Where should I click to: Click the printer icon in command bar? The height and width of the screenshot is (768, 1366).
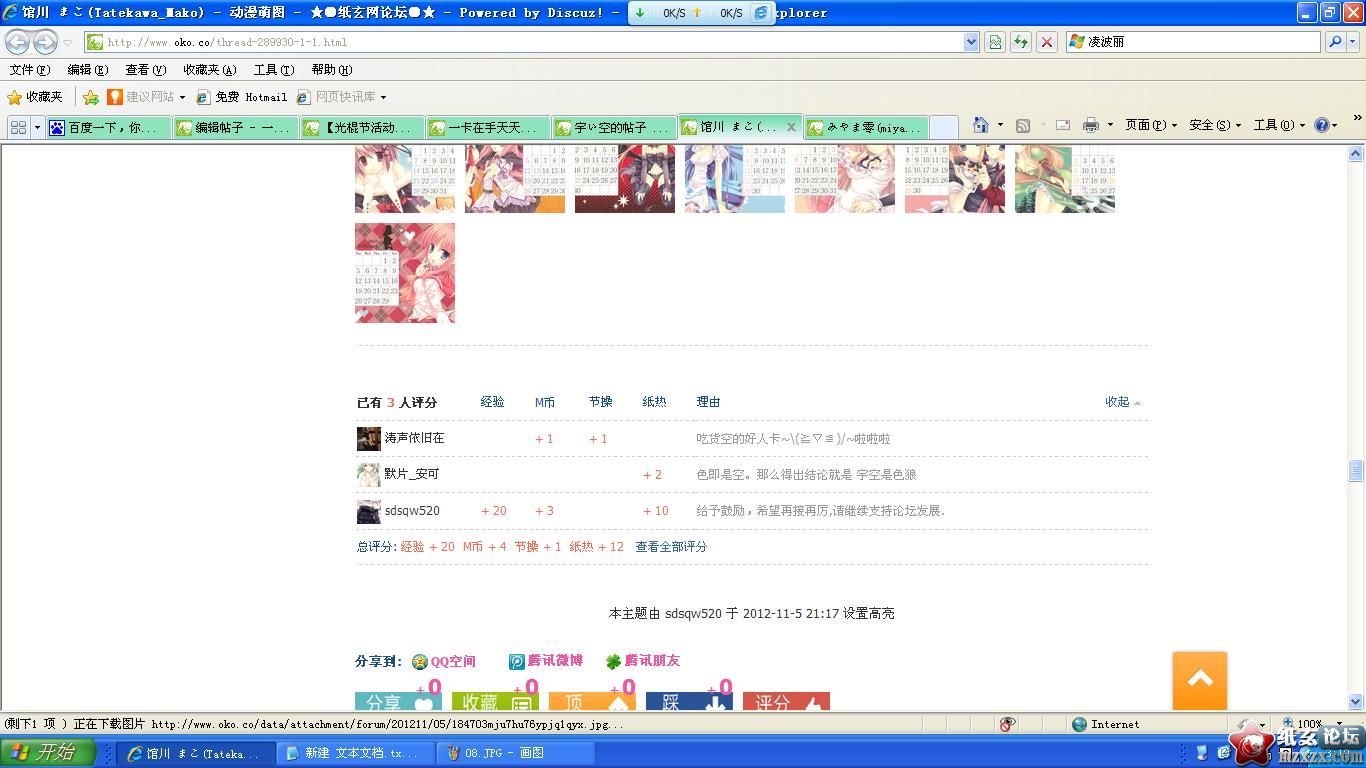(1091, 125)
